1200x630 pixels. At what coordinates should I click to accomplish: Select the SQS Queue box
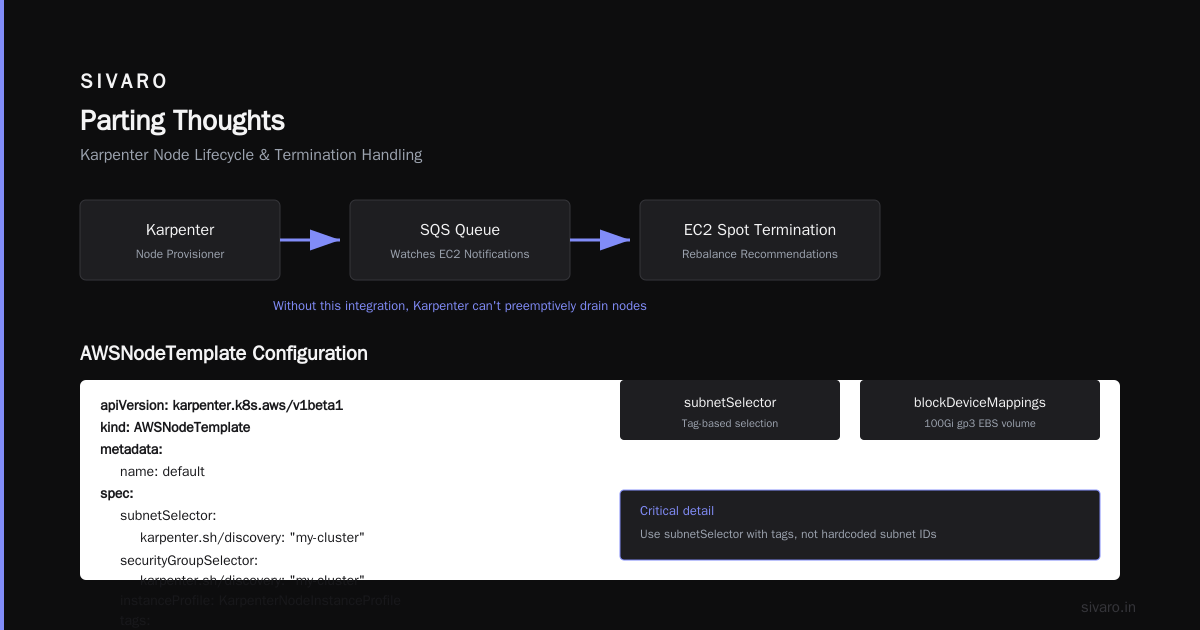(x=460, y=240)
